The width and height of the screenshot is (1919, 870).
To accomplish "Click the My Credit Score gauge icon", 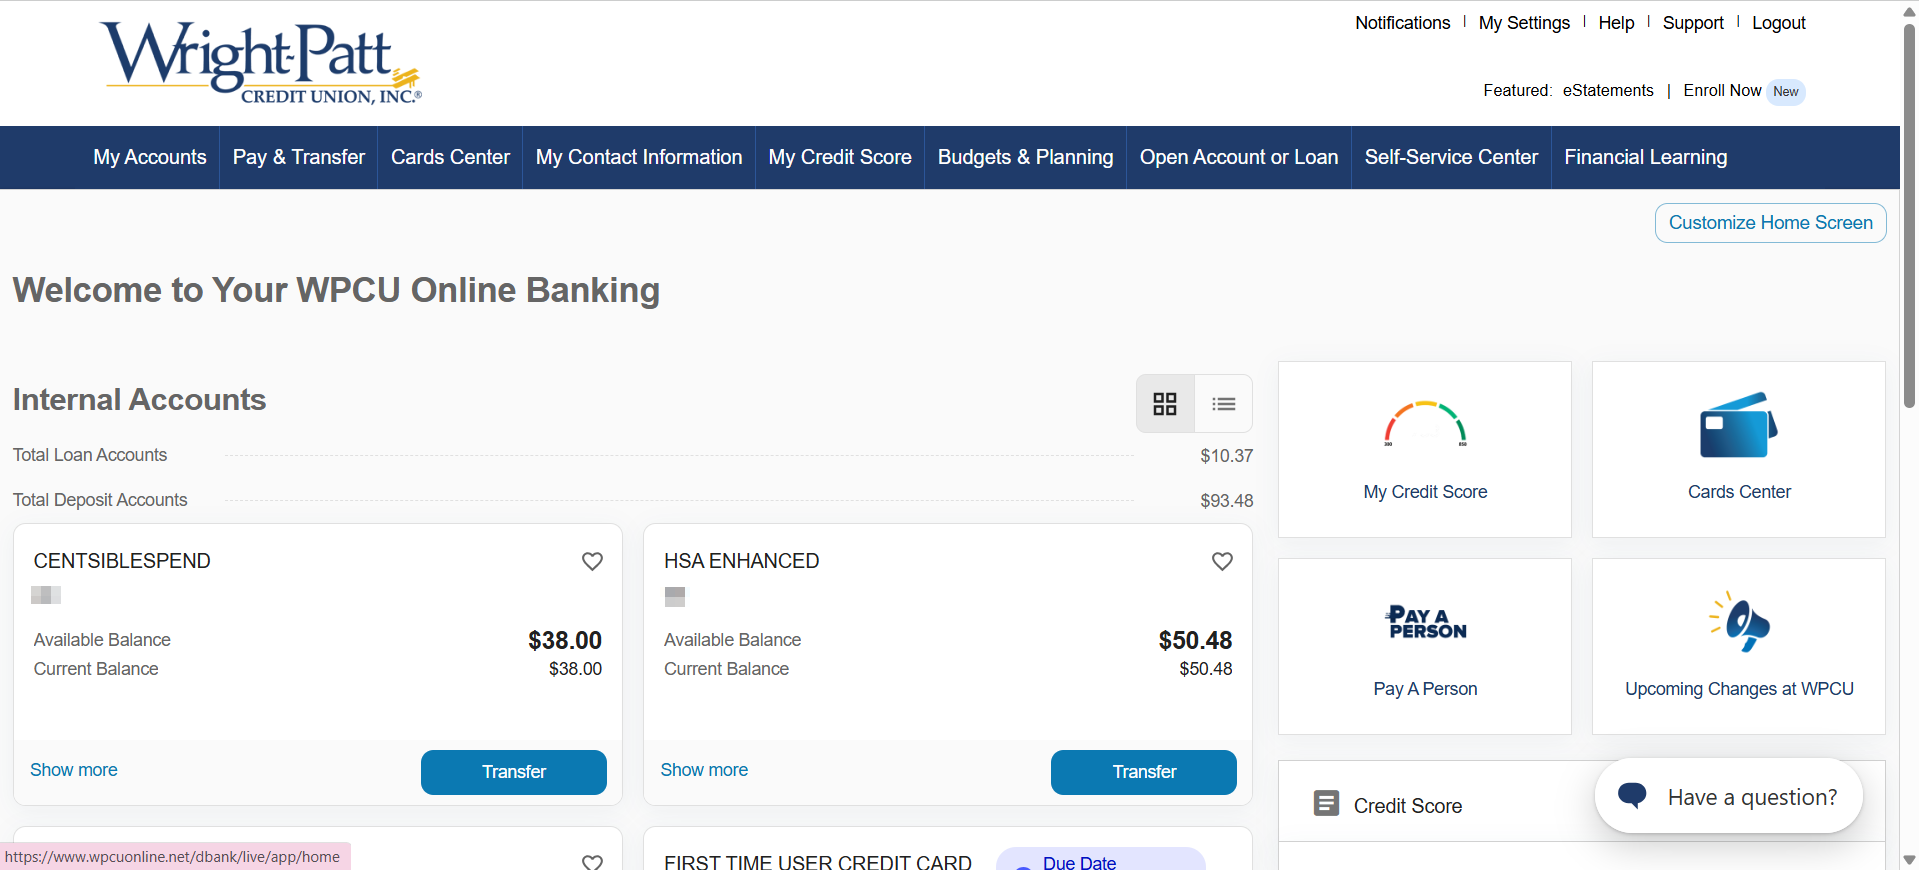I will pos(1425,425).
